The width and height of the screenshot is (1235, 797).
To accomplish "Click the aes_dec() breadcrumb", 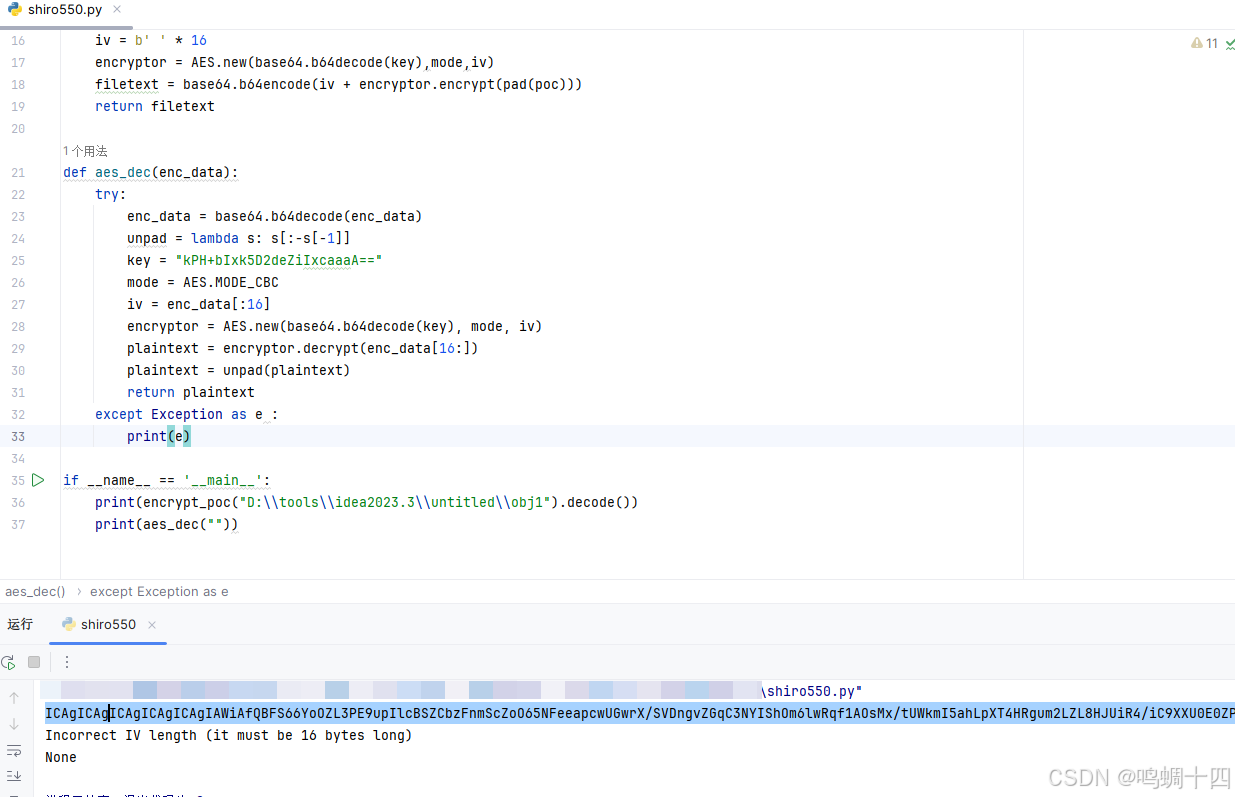I will pyautogui.click(x=35, y=591).
